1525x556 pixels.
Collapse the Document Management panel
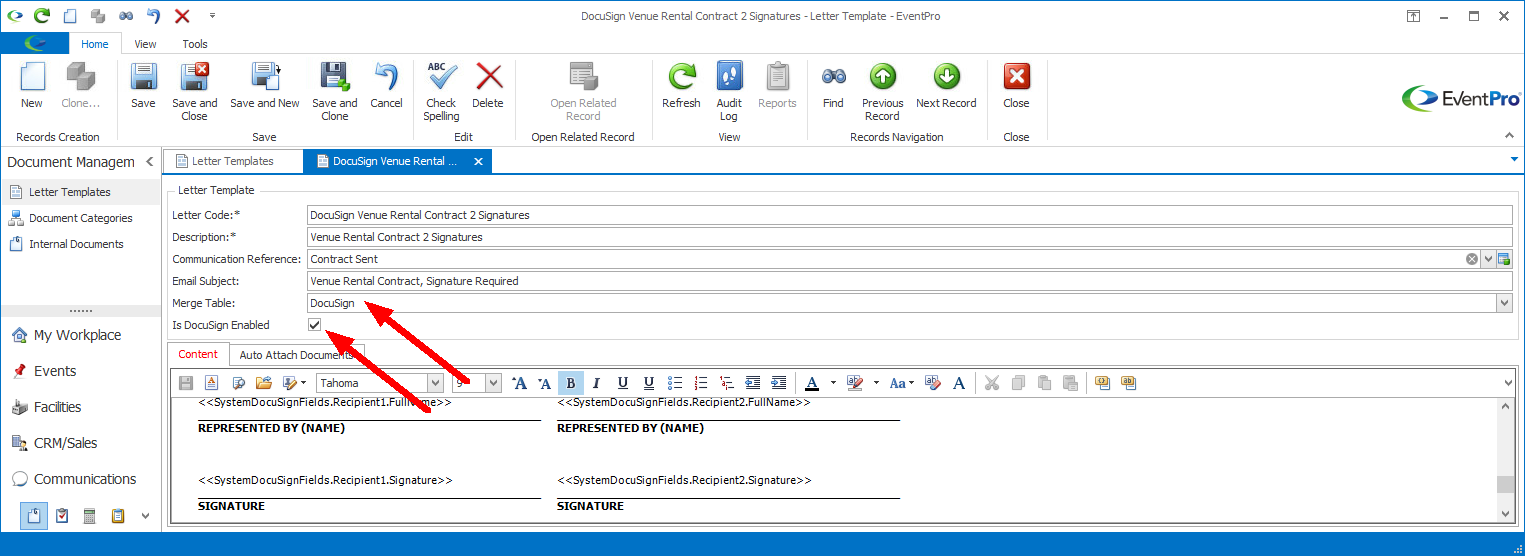click(149, 162)
